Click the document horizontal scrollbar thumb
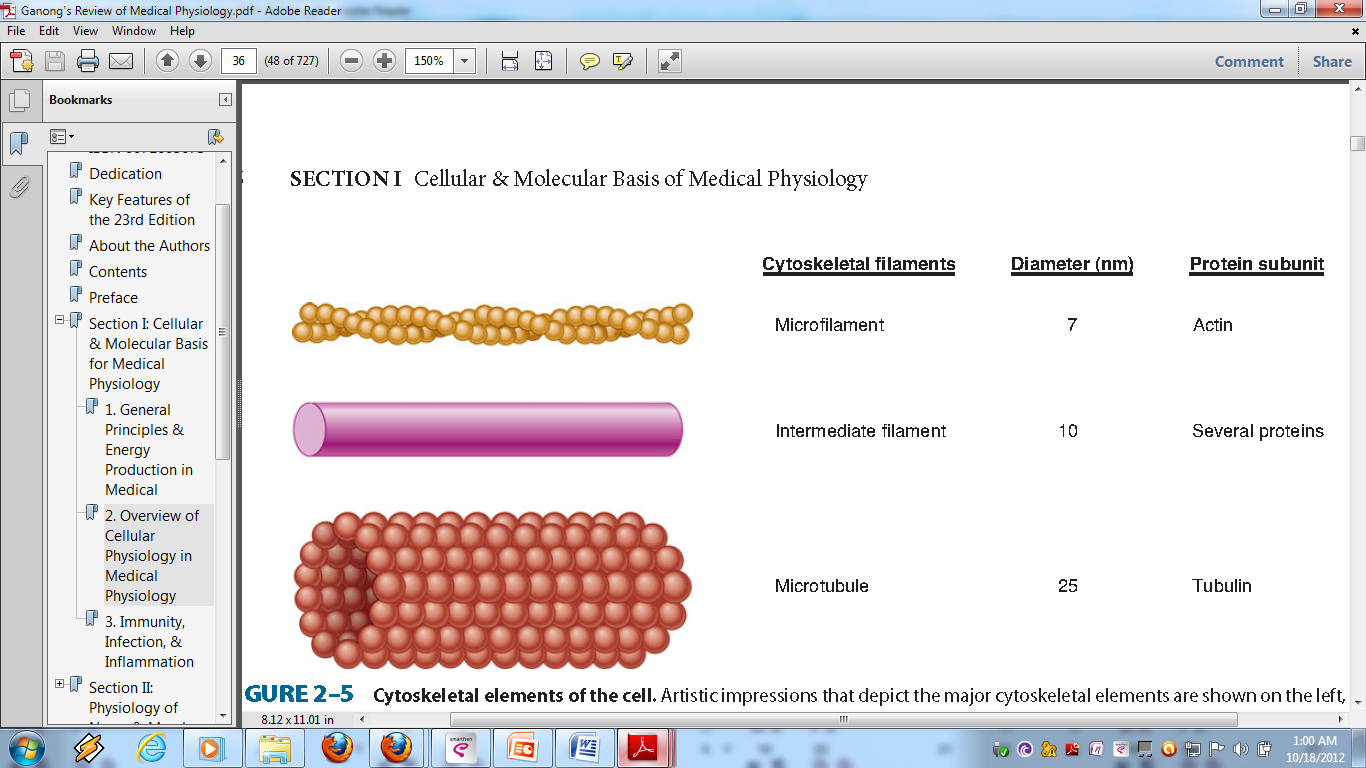 843,719
